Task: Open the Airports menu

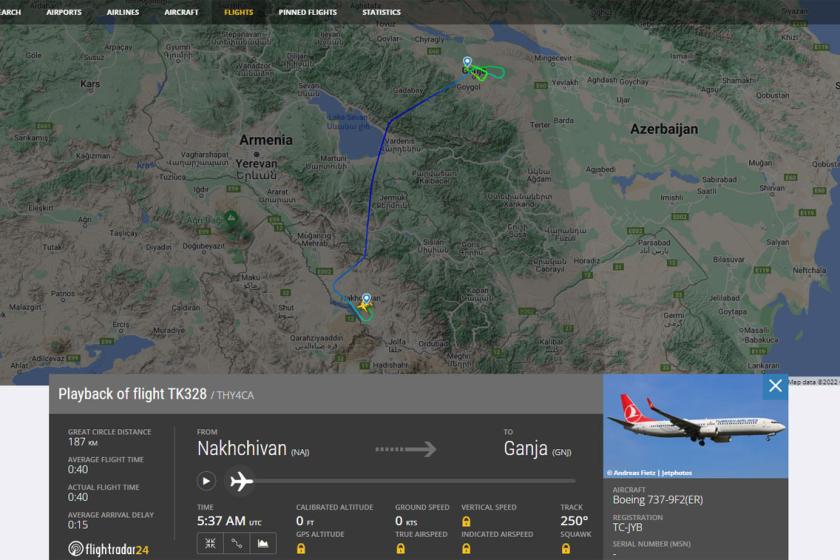Action: coord(64,12)
